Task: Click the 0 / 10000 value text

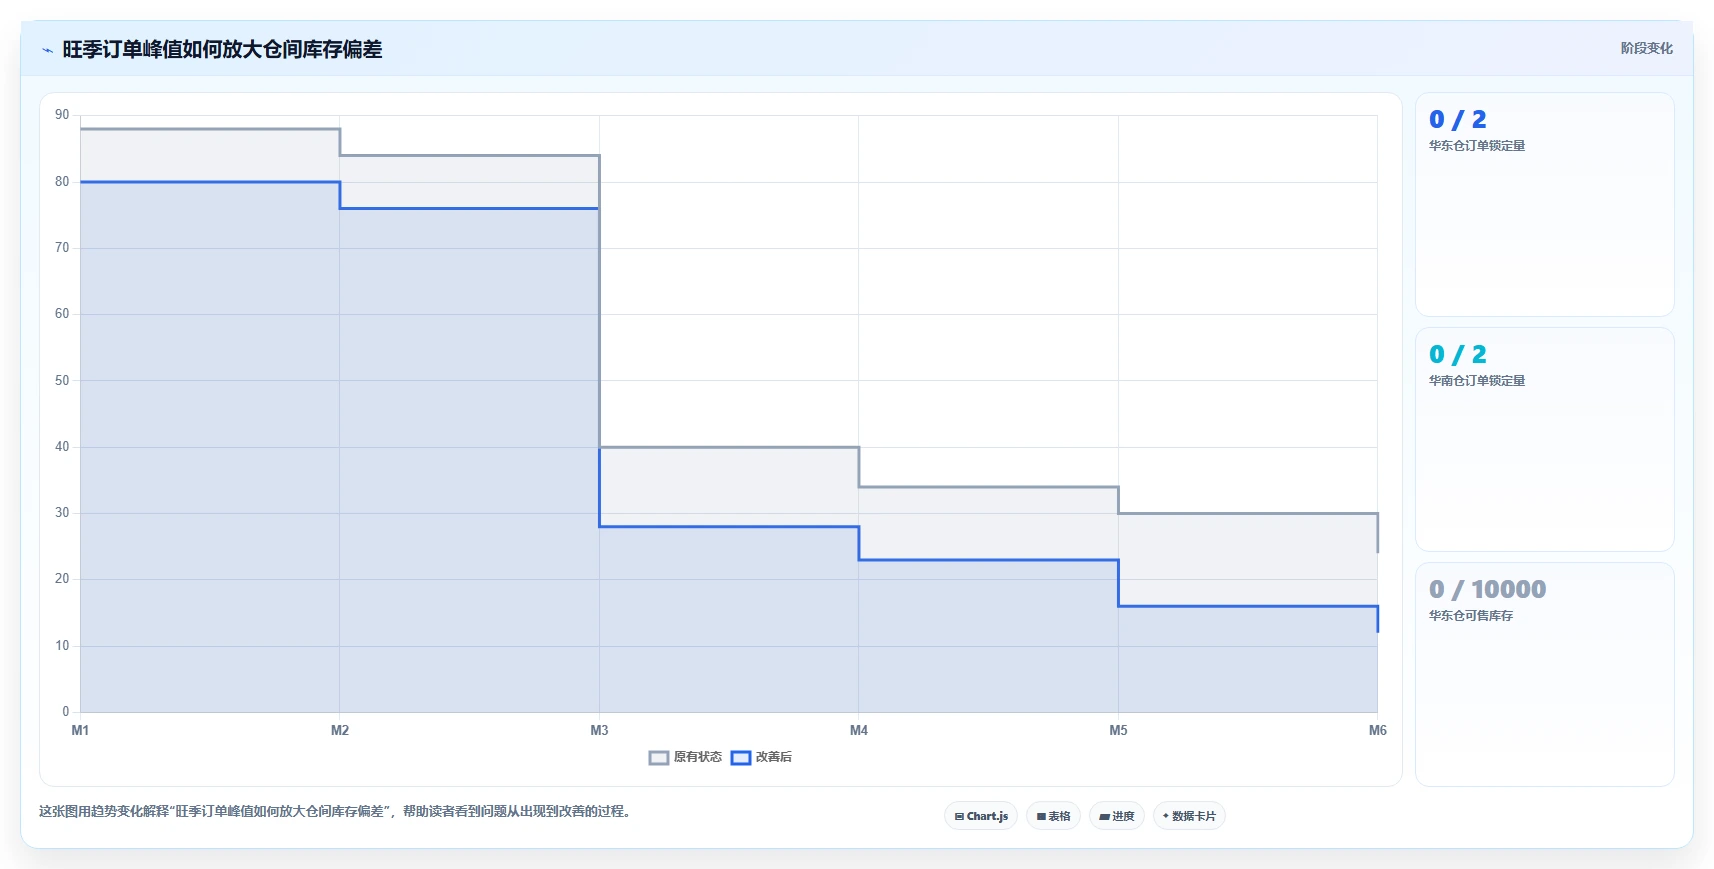Action: (x=1487, y=590)
